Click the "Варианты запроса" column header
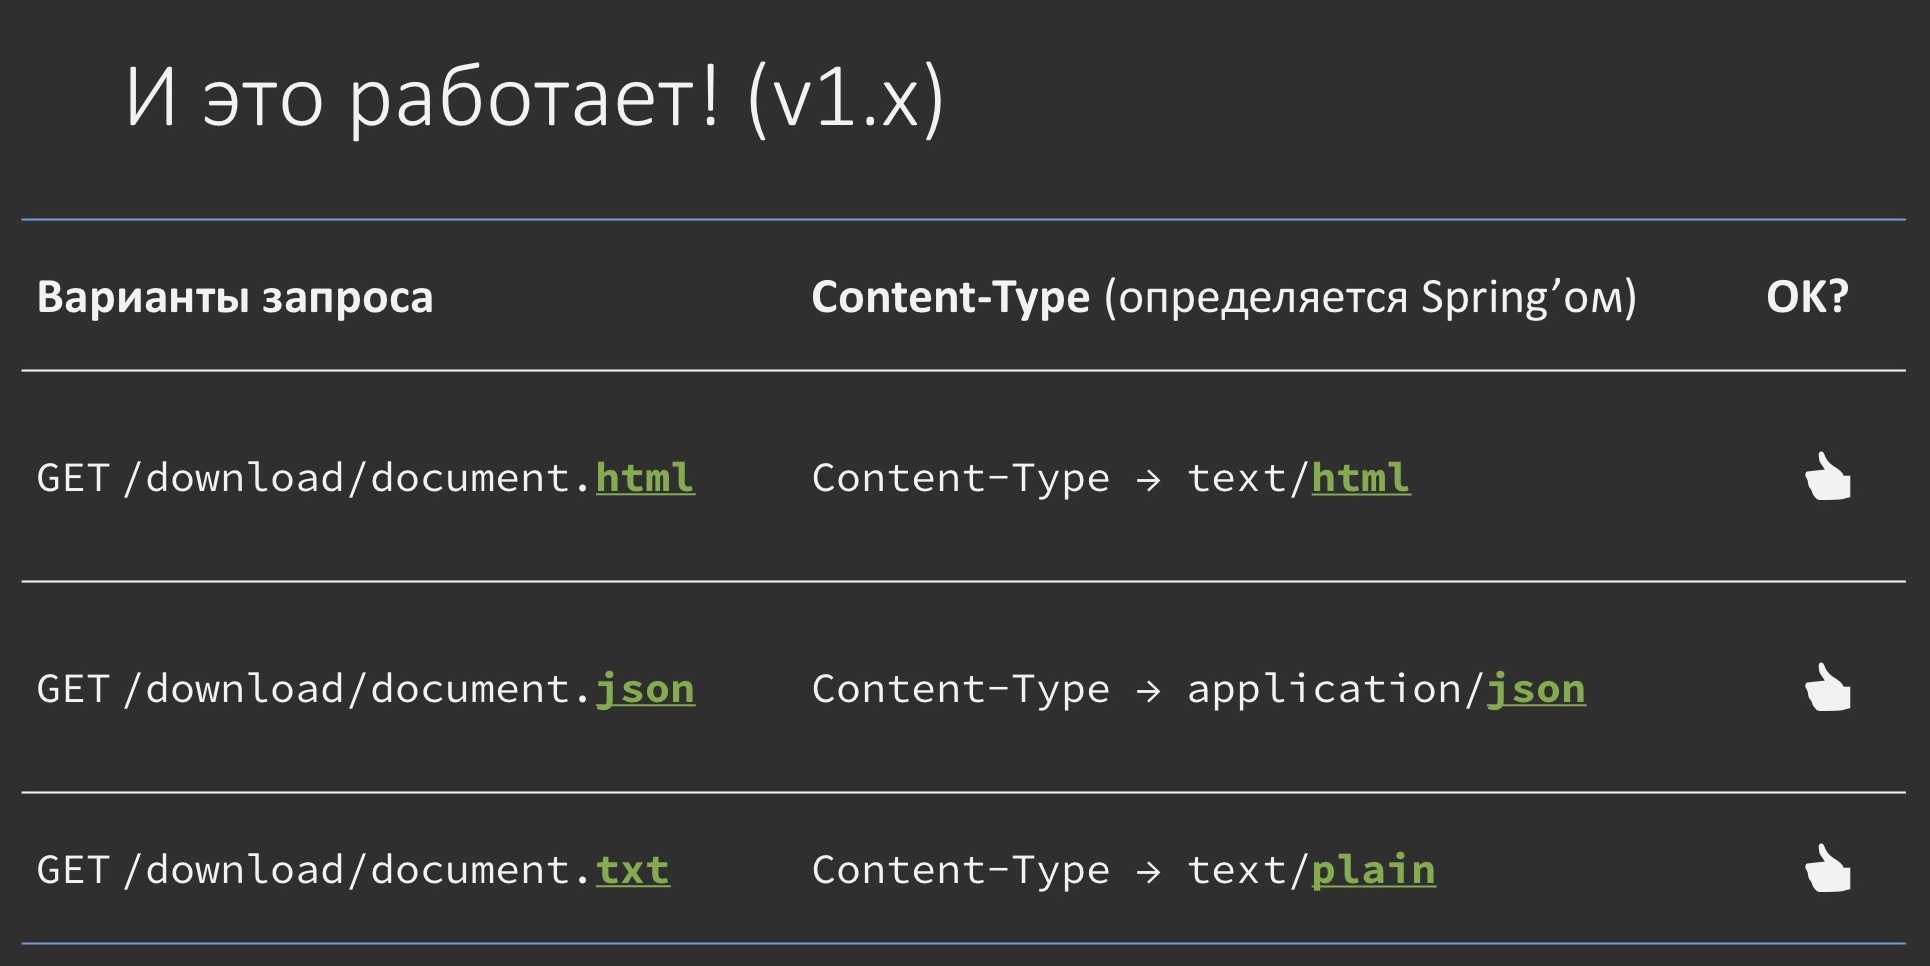Screen dimensions: 1930x966 235,297
